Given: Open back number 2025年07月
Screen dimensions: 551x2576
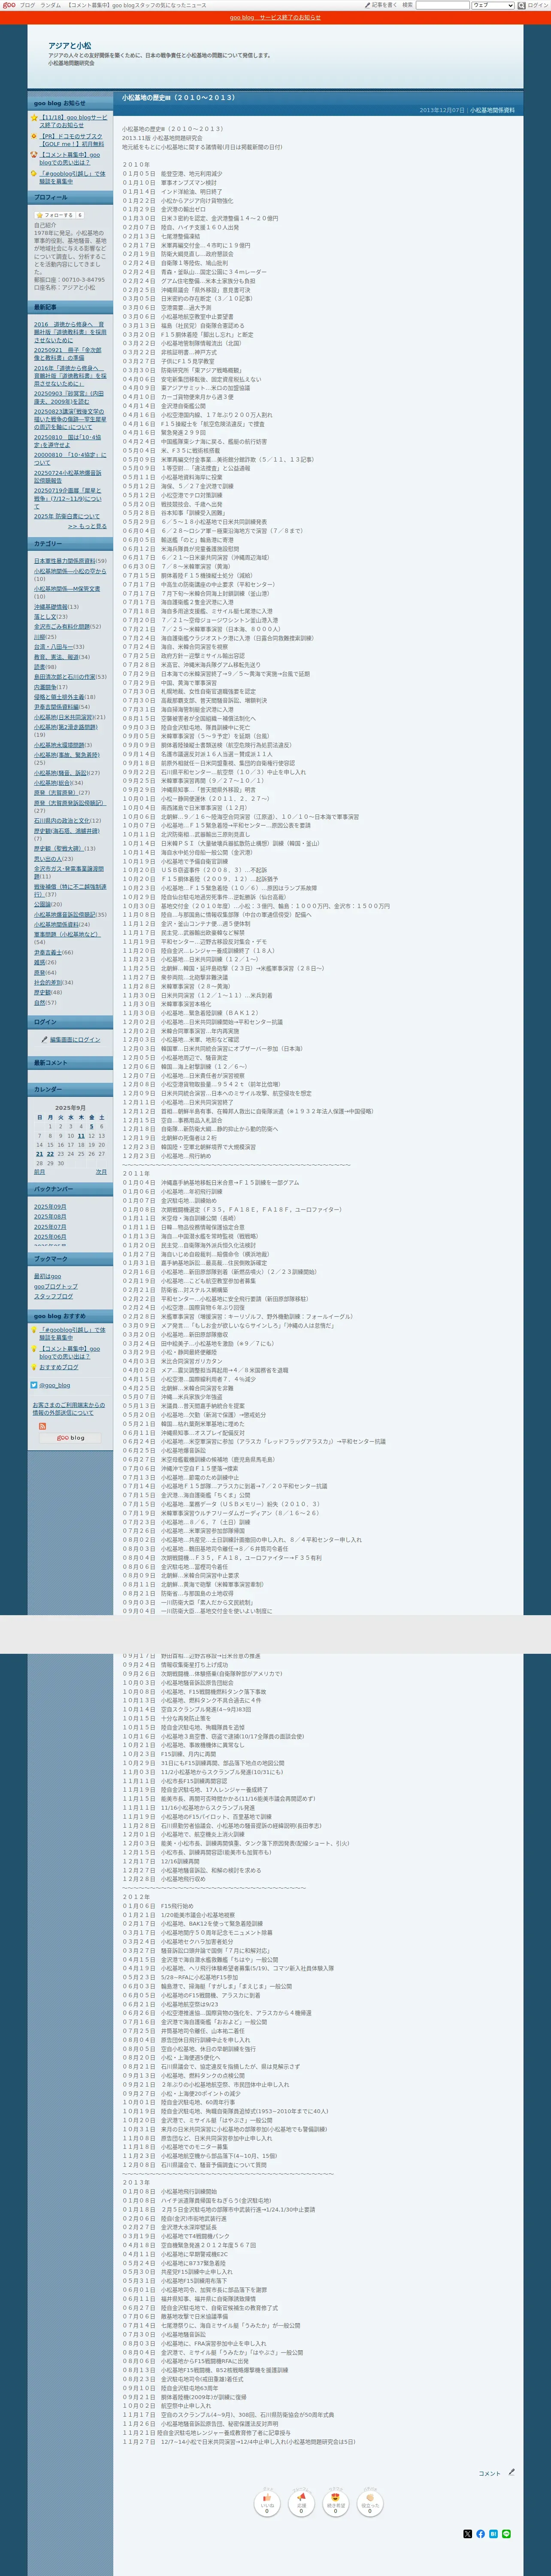Looking at the screenshot, I should coord(50,1227).
